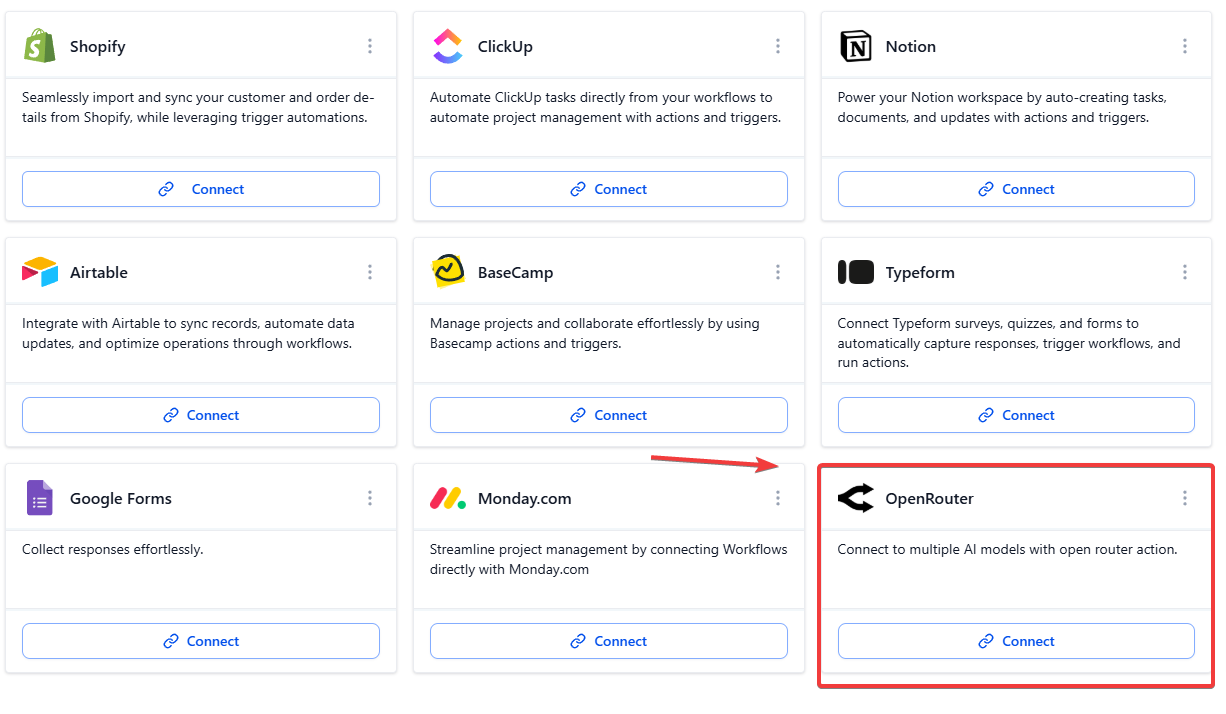Click Connect under Google Forms

pos(201,641)
